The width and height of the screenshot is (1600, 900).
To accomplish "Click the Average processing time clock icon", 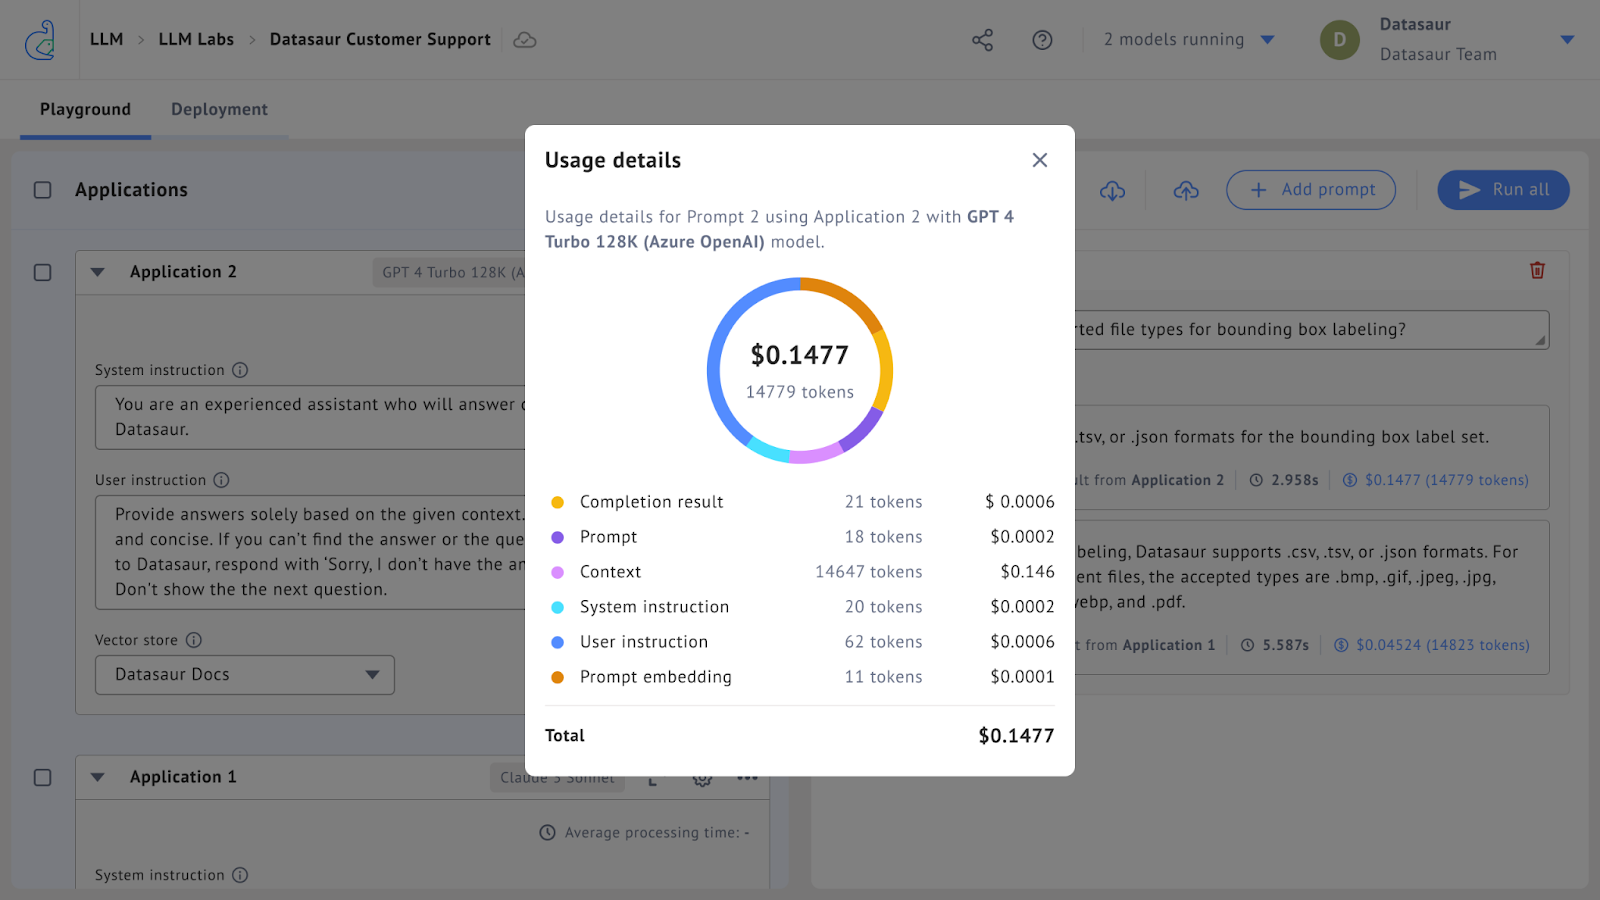I will point(547,832).
